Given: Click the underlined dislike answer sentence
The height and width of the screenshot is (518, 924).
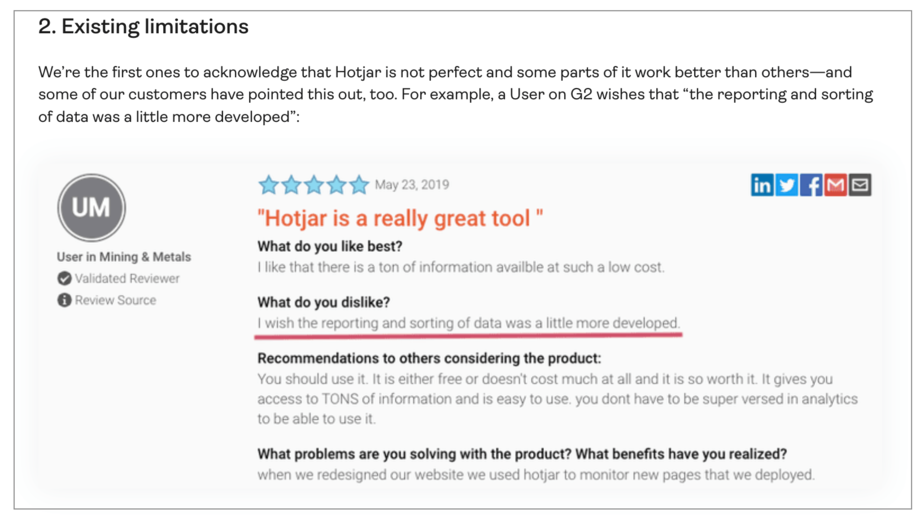Looking at the screenshot, I should [x=468, y=323].
